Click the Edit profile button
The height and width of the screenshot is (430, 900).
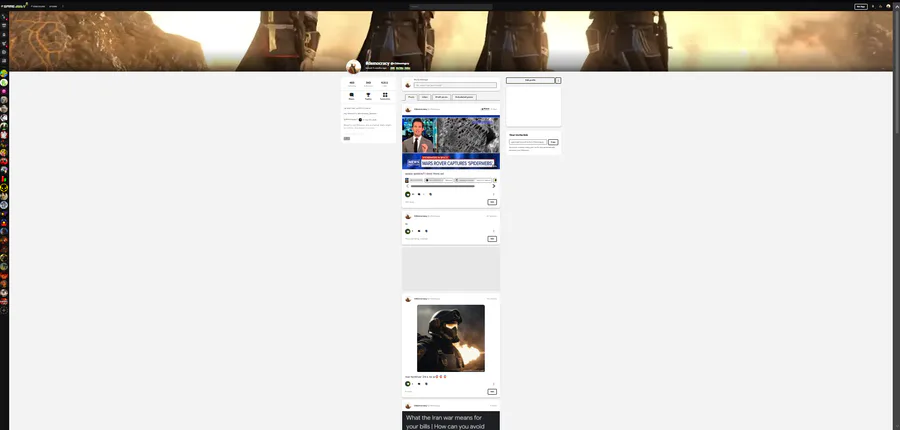(530, 80)
